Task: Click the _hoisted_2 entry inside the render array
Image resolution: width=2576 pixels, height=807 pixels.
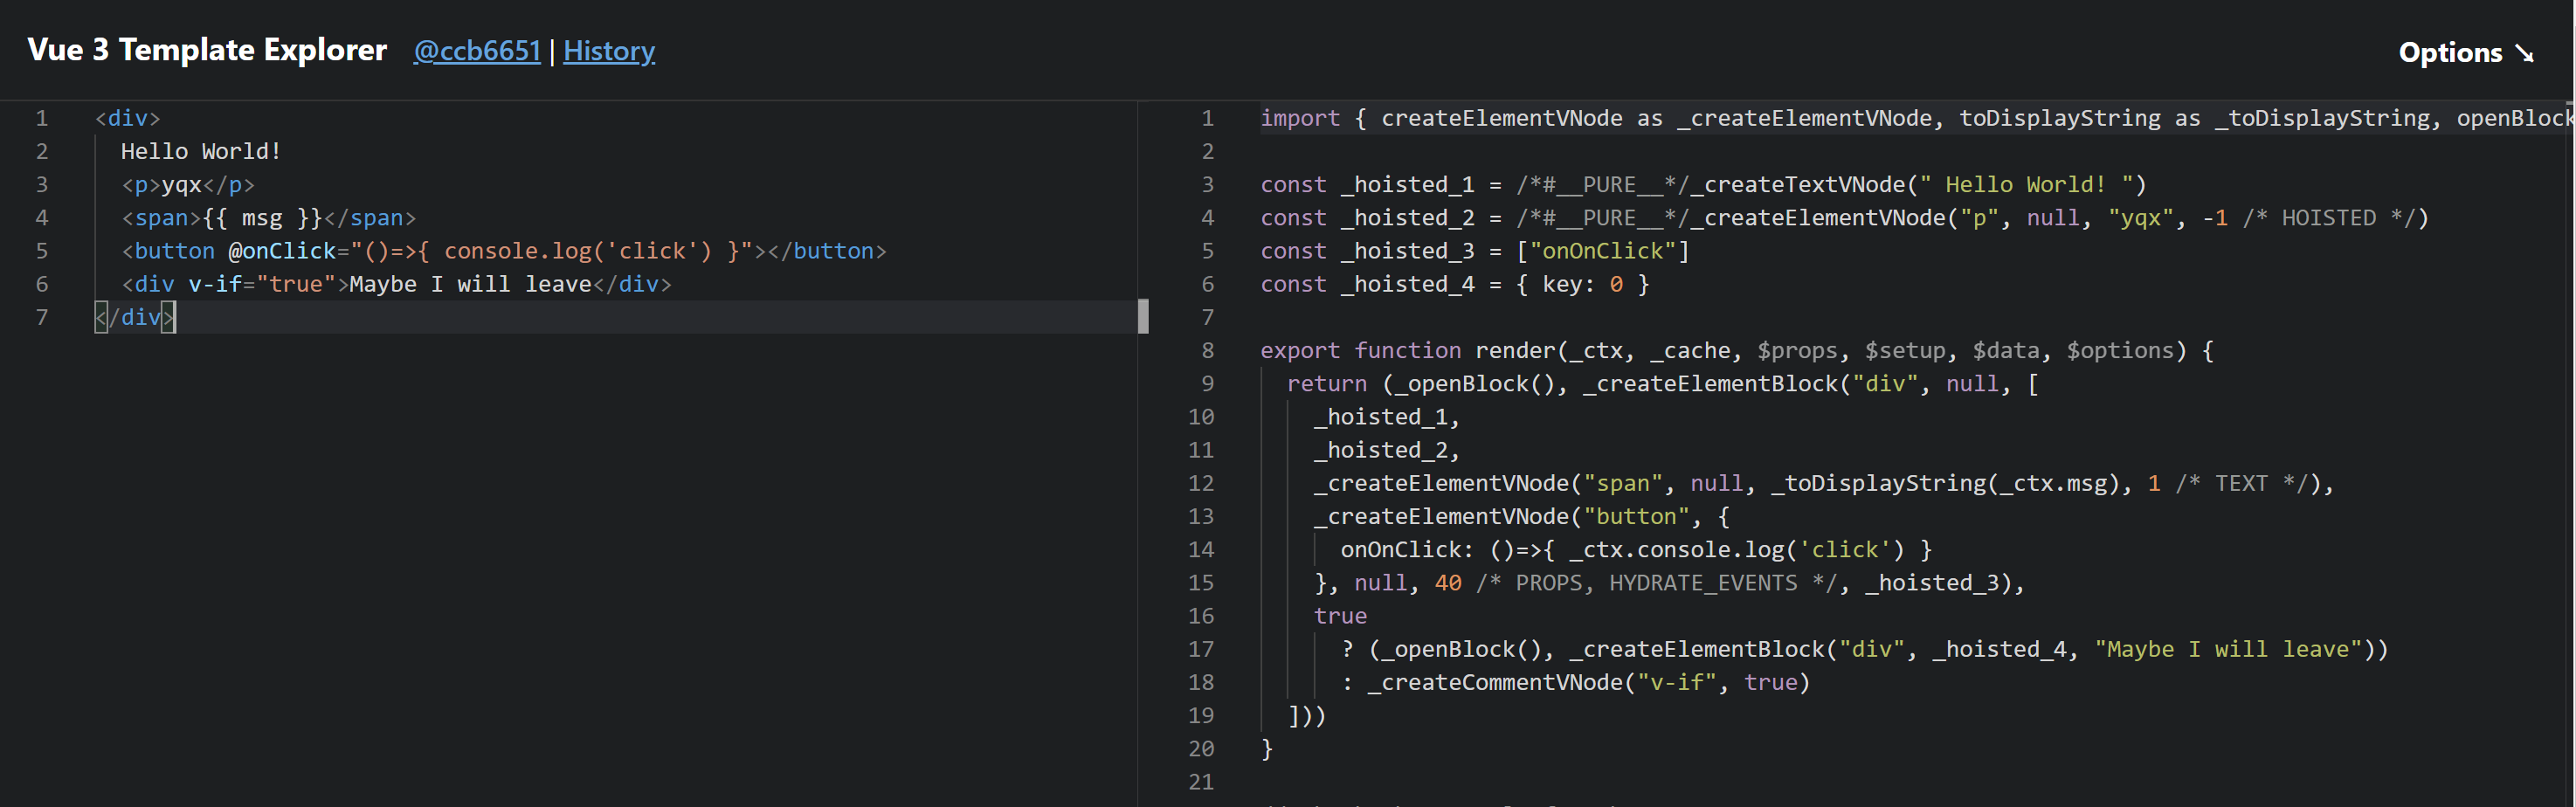Action: point(1386,450)
